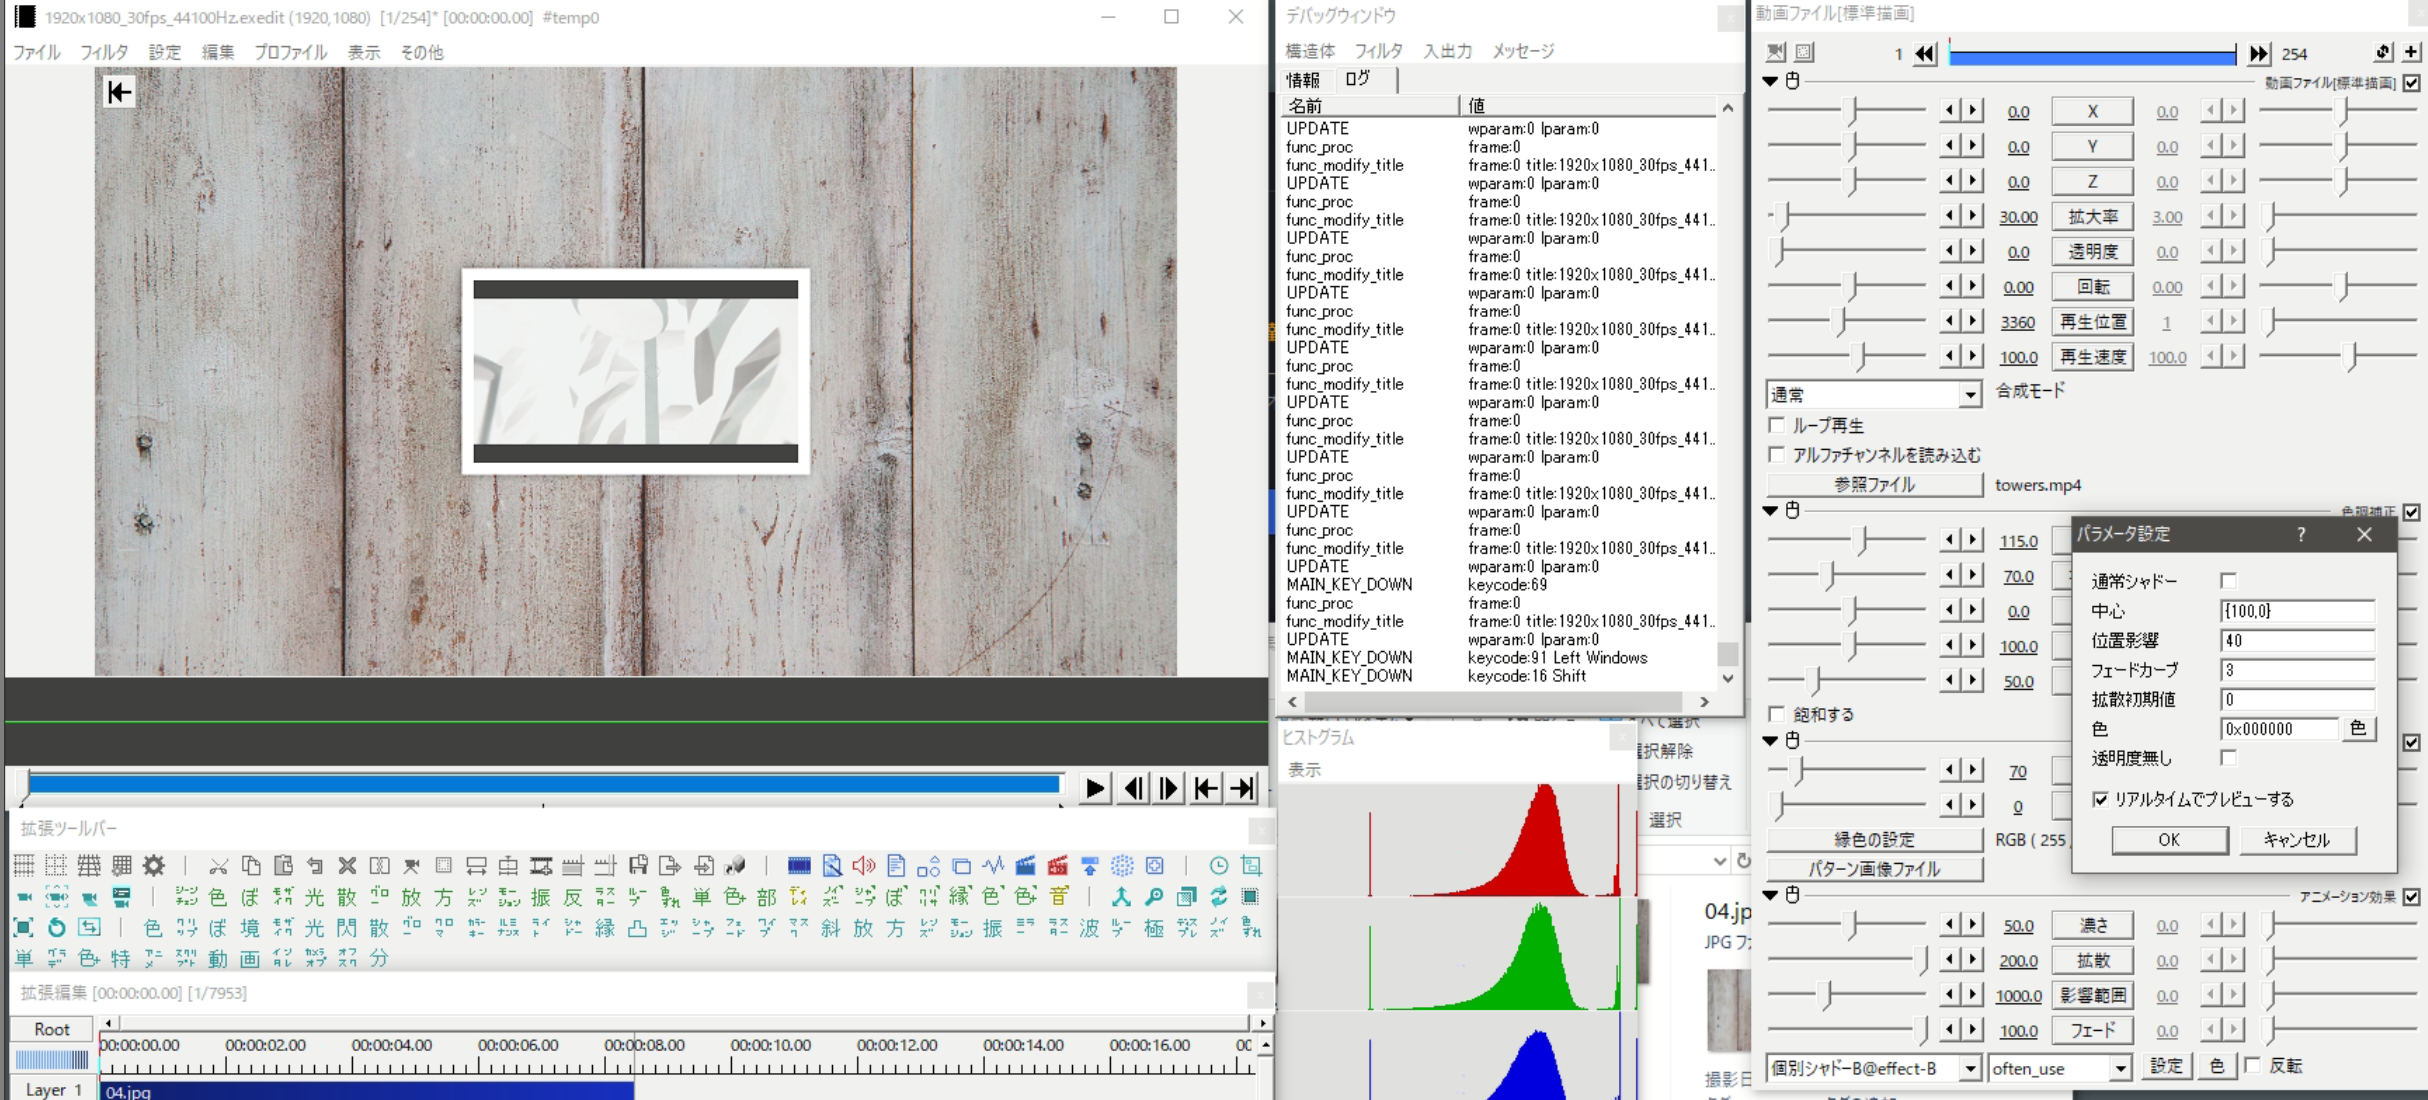Image resolution: width=2428 pixels, height=1100 pixels.
Task: Uncheck リアルタイムでプレビューする option
Action: pos(2100,799)
